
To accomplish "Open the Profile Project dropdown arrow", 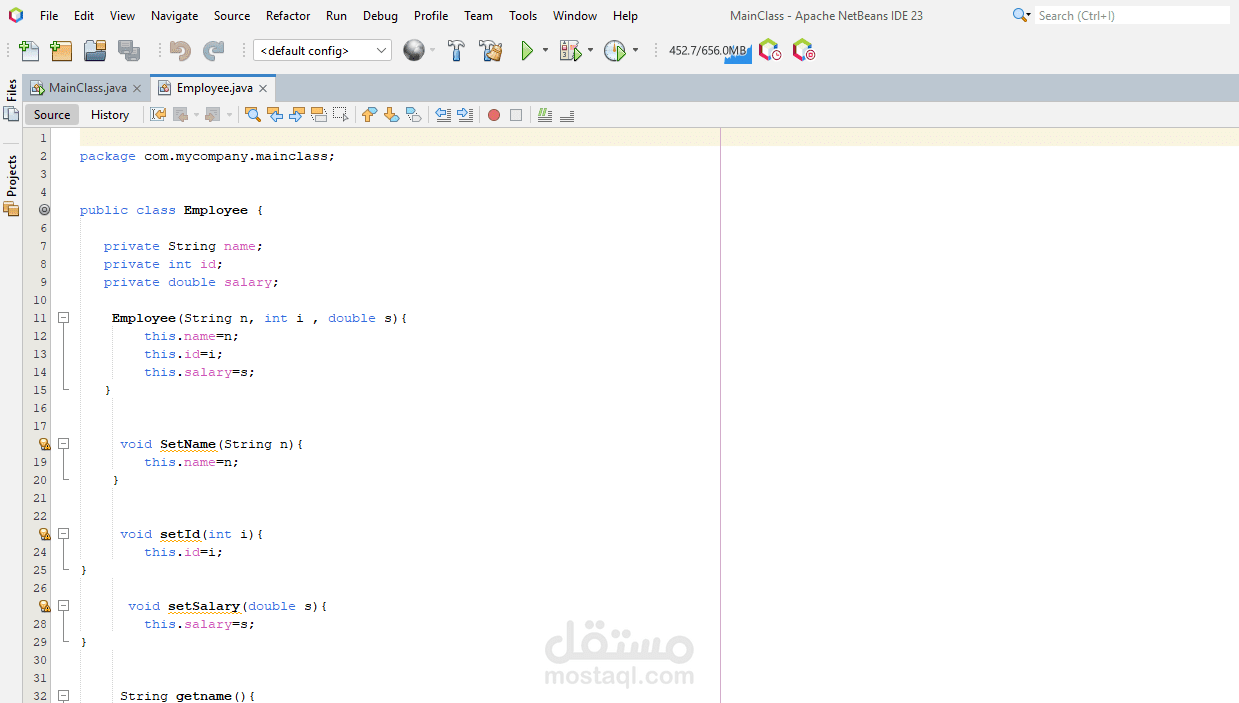I will coord(635,50).
